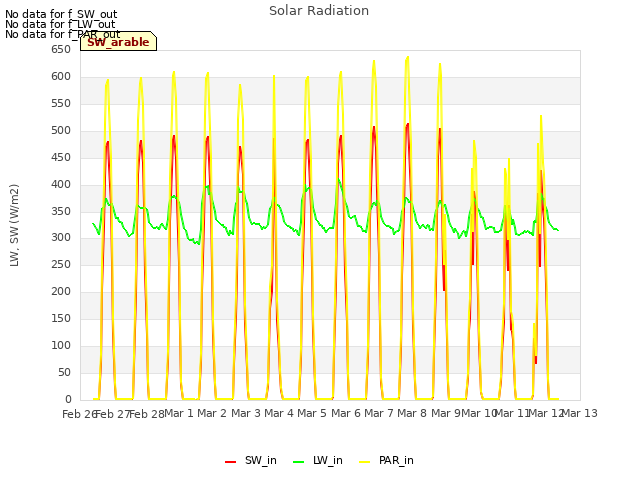Click the y-axis label LW, SW (W/m2)

click(14, 225)
